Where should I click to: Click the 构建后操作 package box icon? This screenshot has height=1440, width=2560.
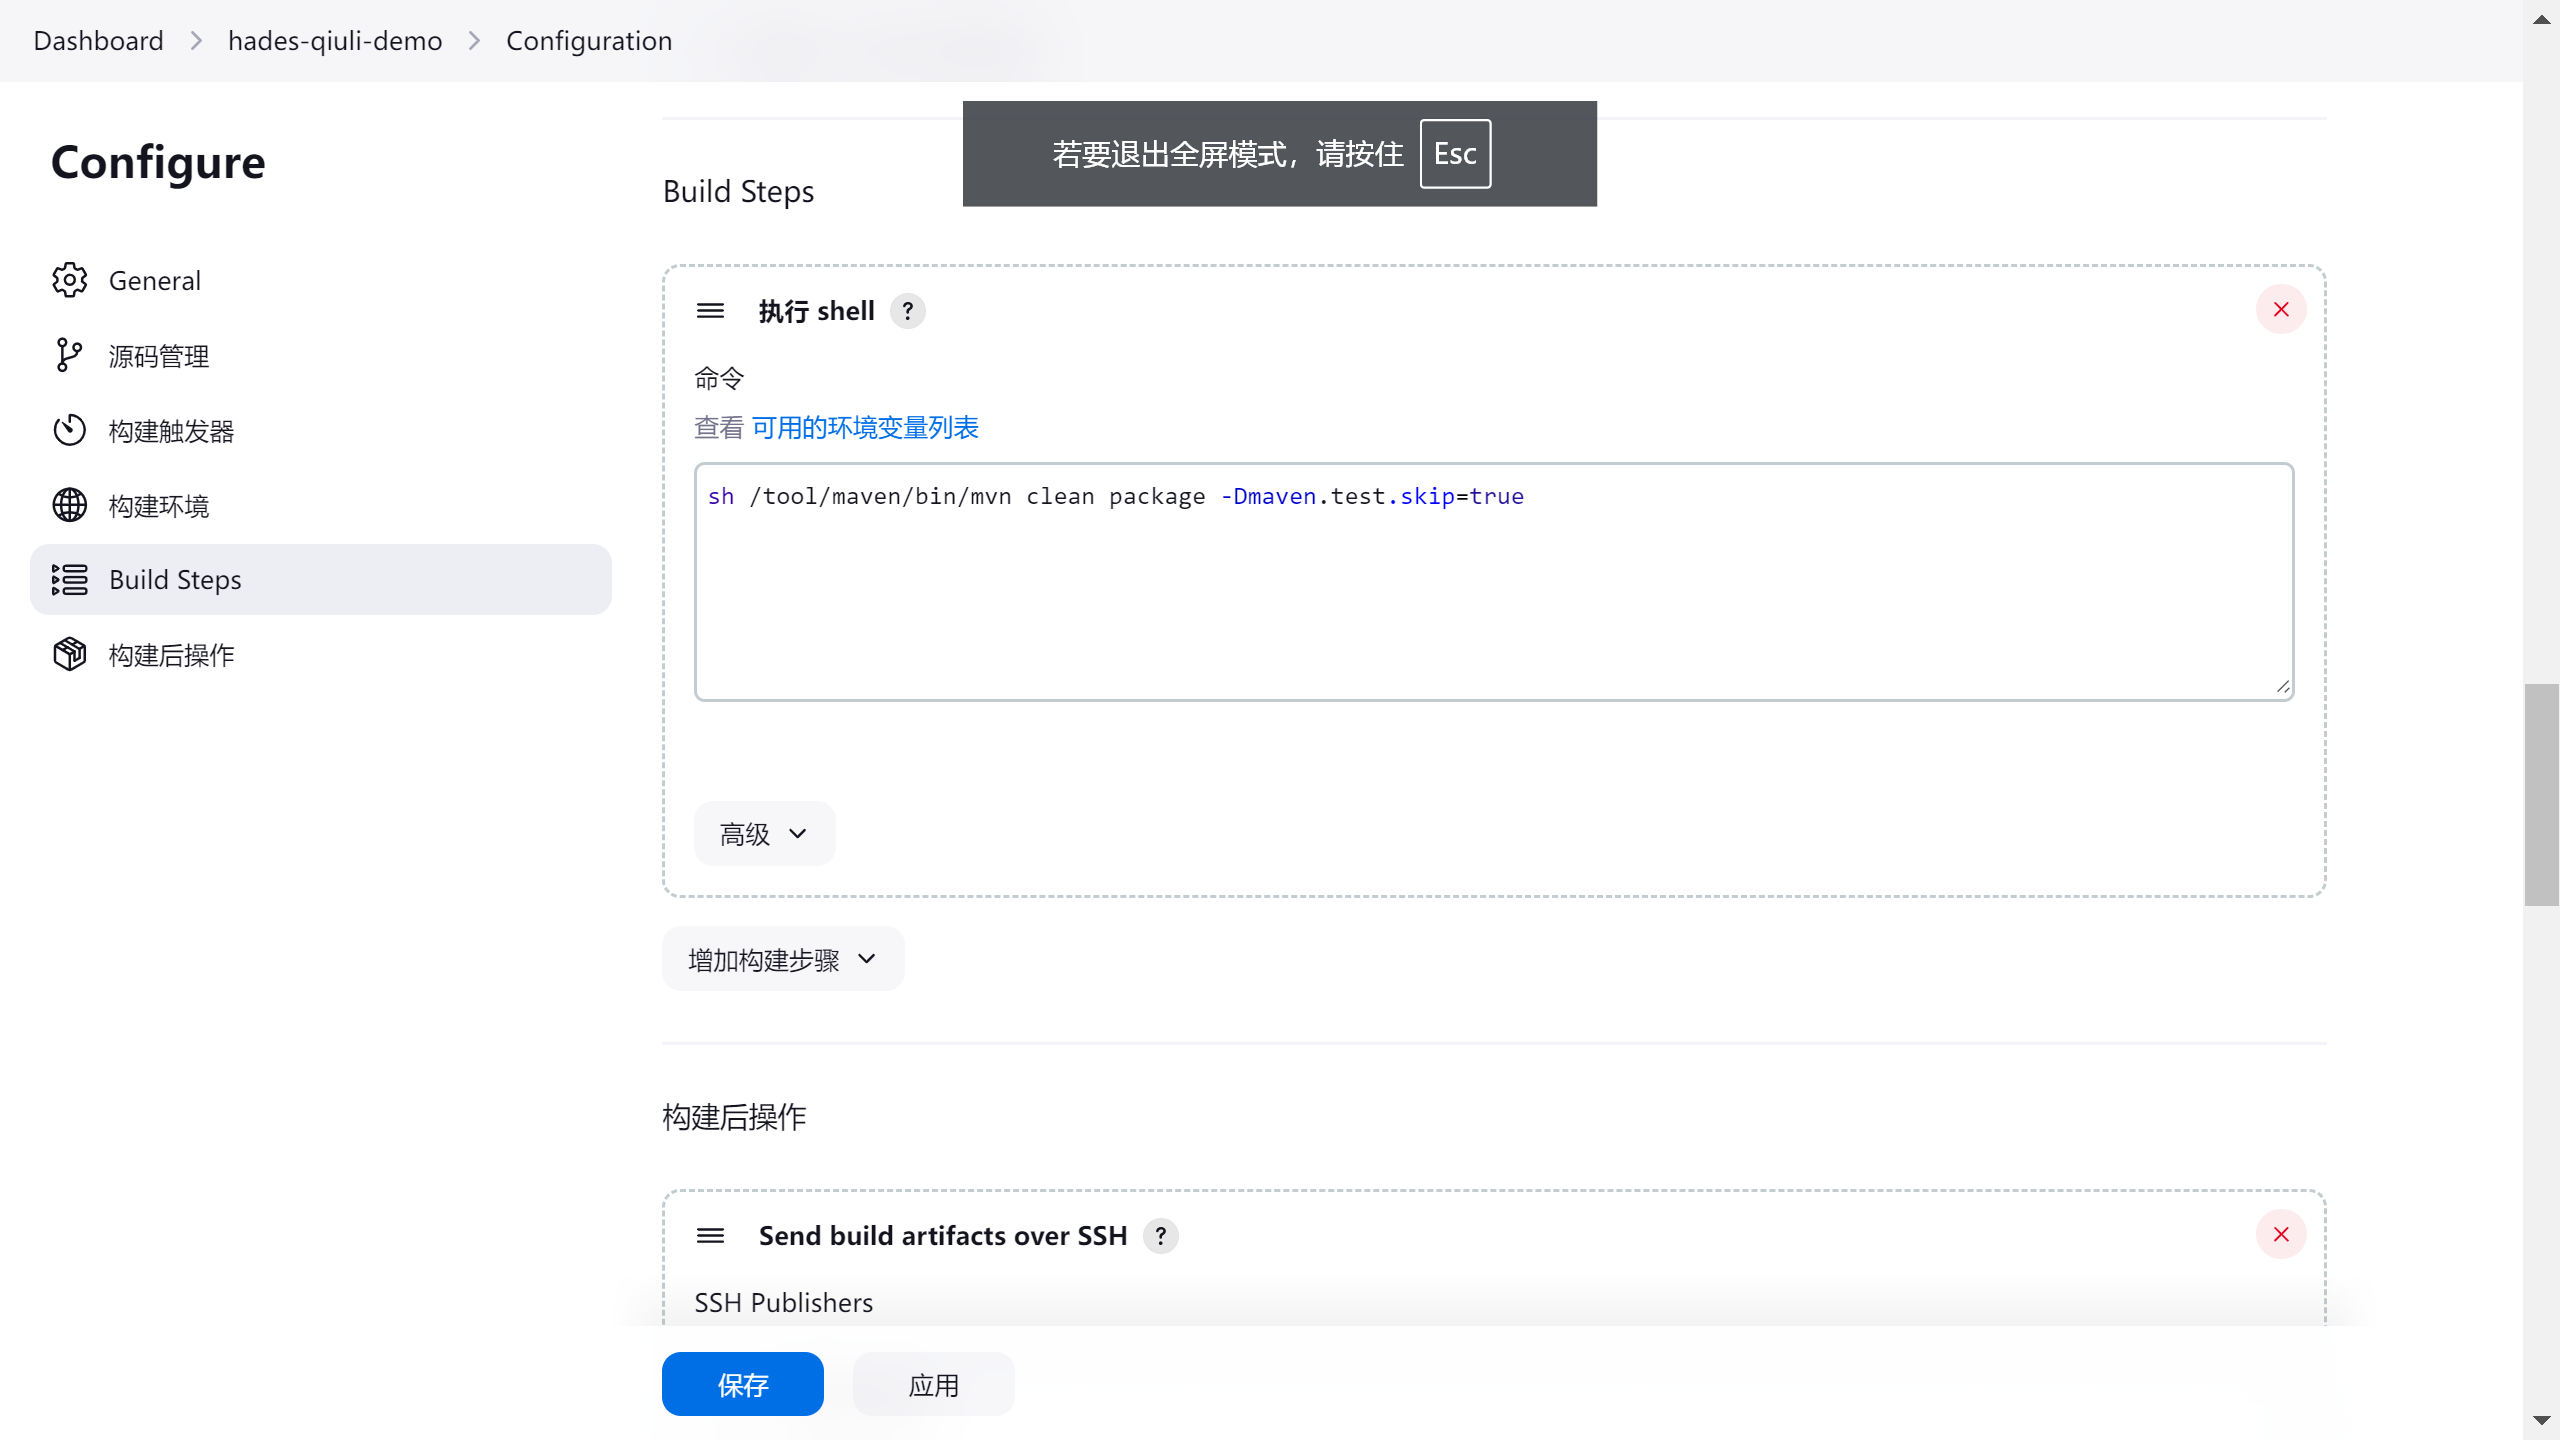click(x=70, y=654)
